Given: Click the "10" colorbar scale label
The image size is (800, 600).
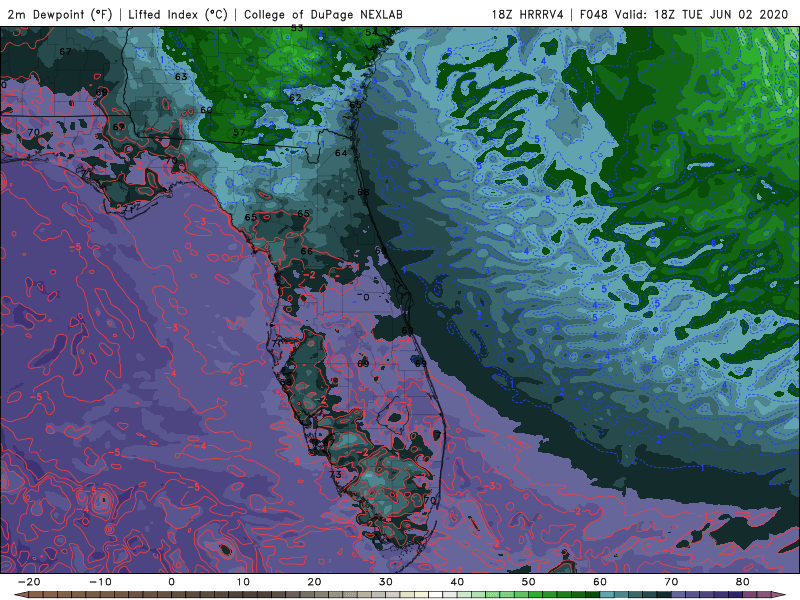Looking at the screenshot, I should point(243,582).
